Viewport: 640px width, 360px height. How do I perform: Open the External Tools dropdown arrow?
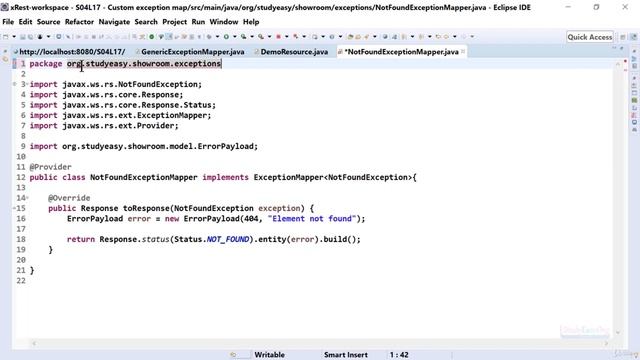pos(269,37)
